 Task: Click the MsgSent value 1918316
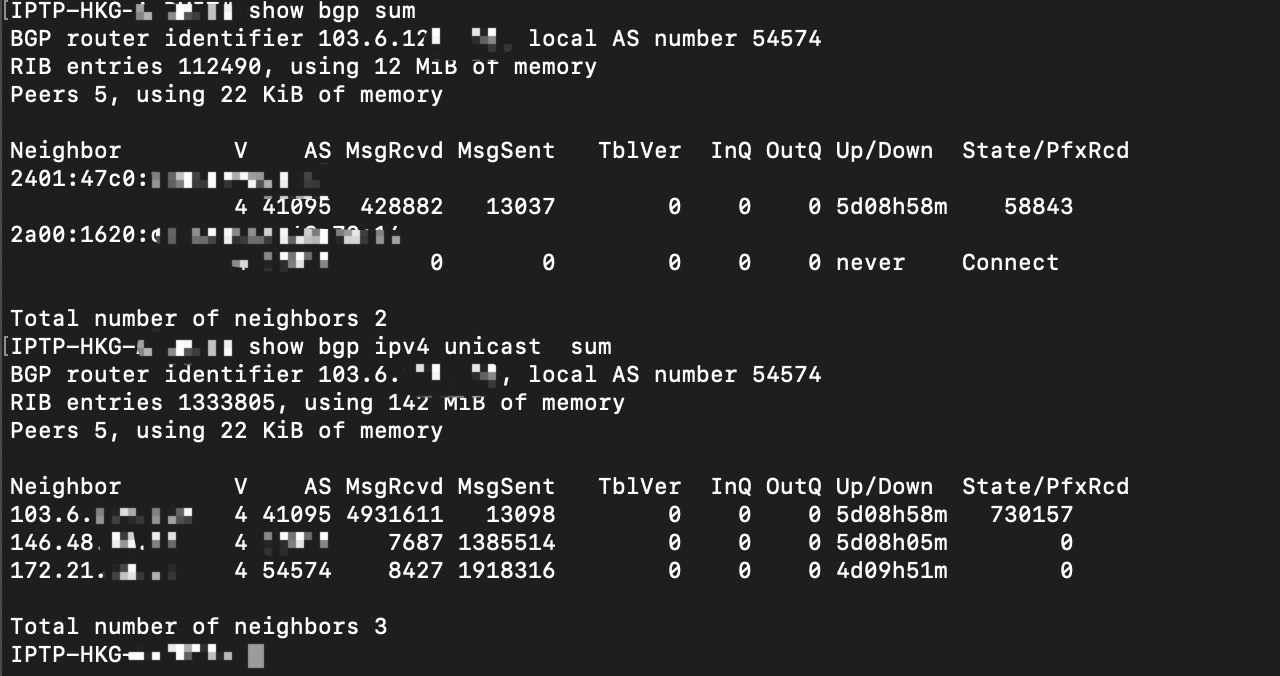(506, 571)
